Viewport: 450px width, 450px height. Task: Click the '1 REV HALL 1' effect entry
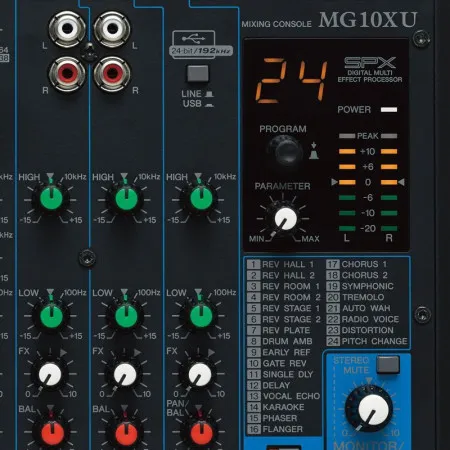pyautogui.click(x=281, y=265)
